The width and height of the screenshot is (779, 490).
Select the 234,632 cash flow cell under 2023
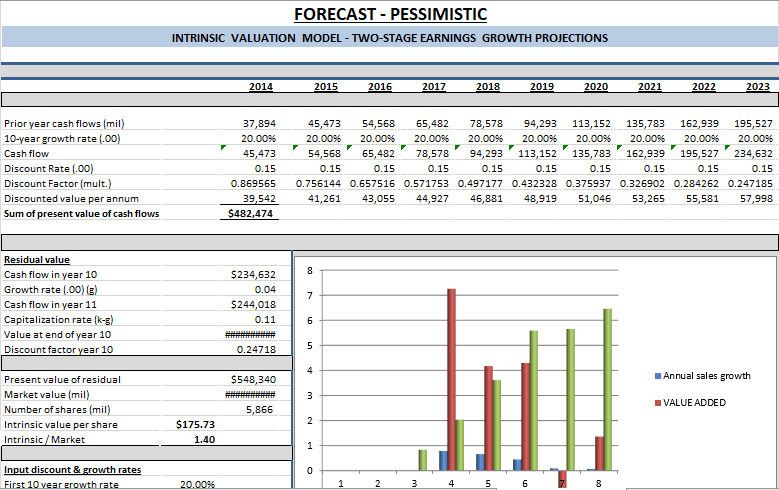tap(752, 154)
